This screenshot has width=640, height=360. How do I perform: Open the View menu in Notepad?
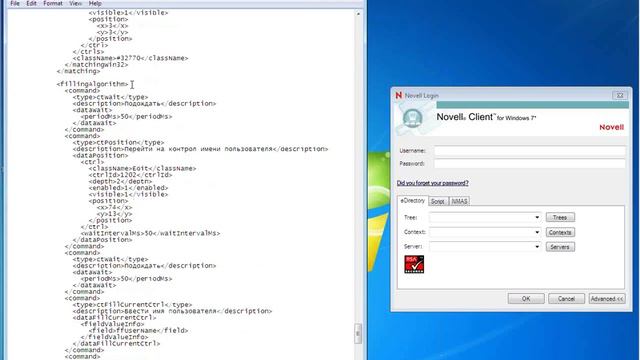(x=76, y=3)
